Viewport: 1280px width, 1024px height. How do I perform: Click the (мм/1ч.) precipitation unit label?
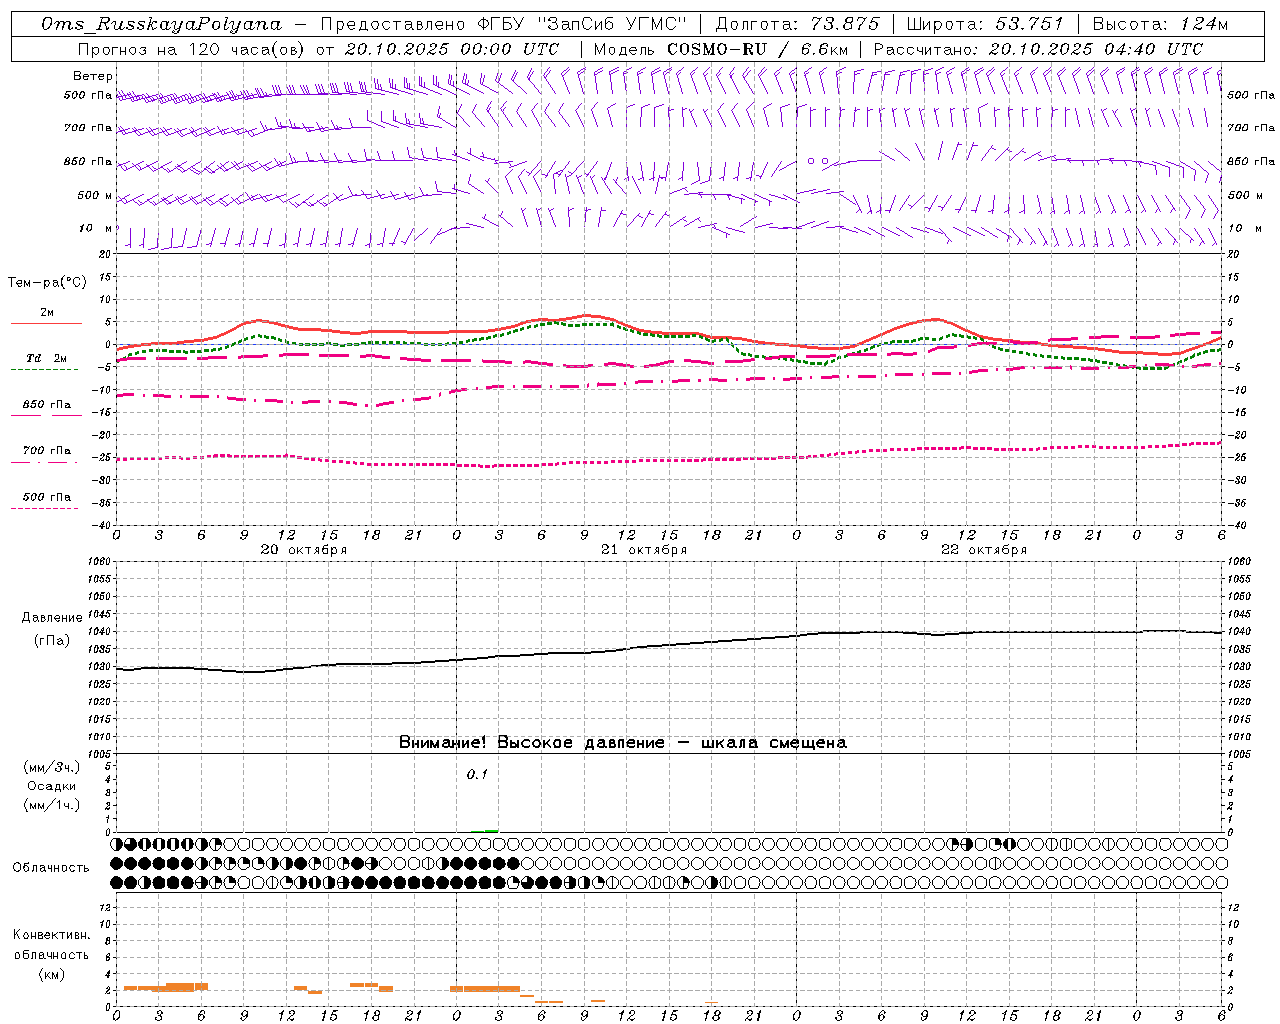point(52,805)
